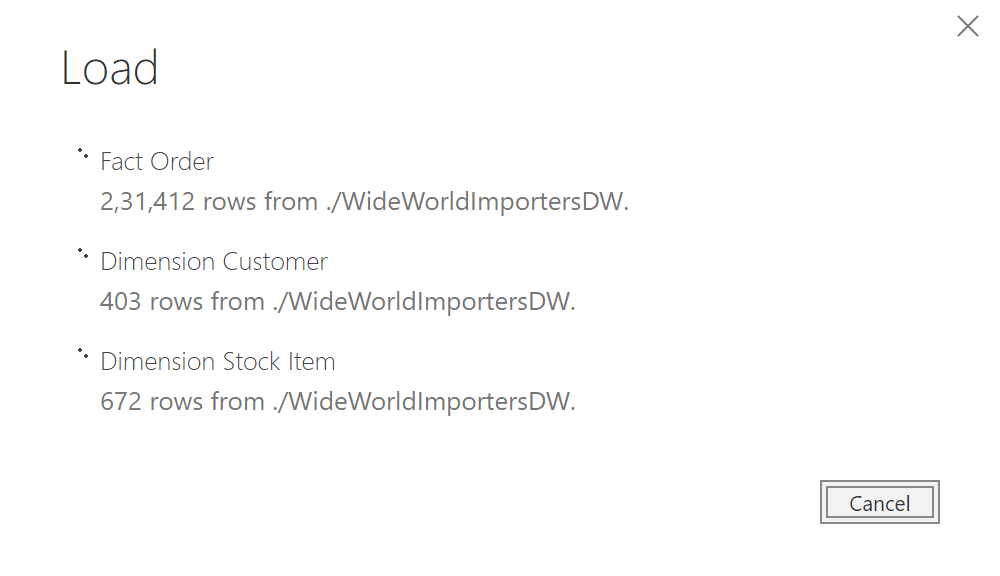This screenshot has width=1000, height=576.
Task: Select the Dimension Customer table name
Action: (x=214, y=261)
